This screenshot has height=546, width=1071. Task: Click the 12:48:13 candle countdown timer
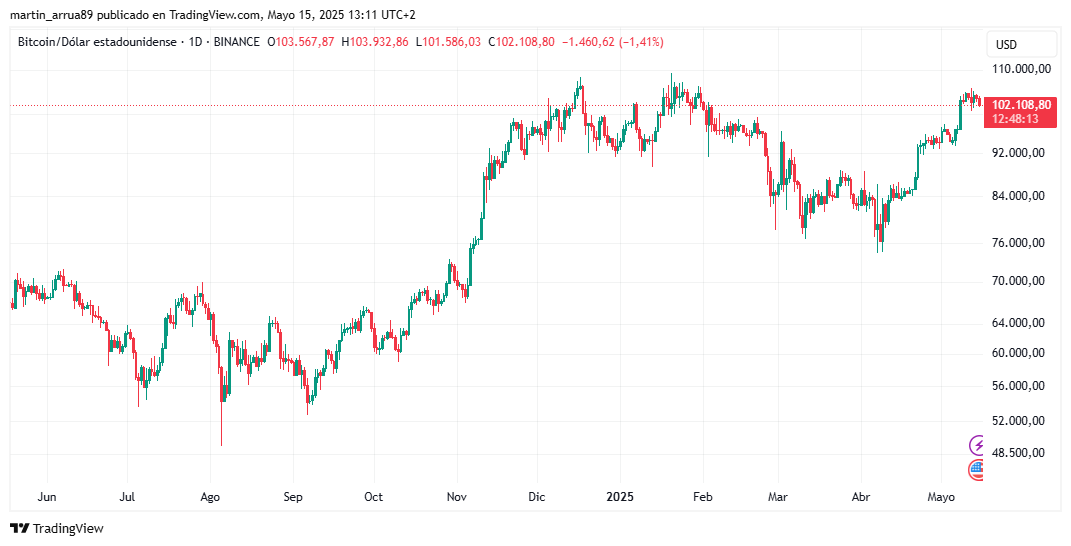[1016, 119]
